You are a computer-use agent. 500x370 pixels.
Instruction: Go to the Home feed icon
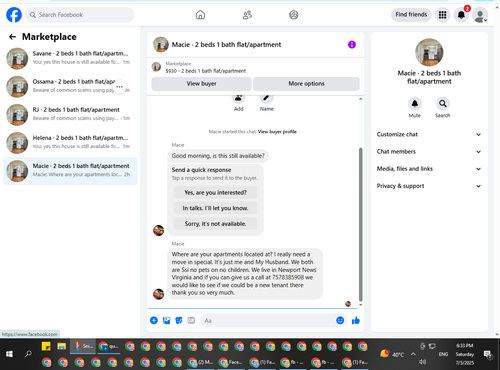(200, 15)
